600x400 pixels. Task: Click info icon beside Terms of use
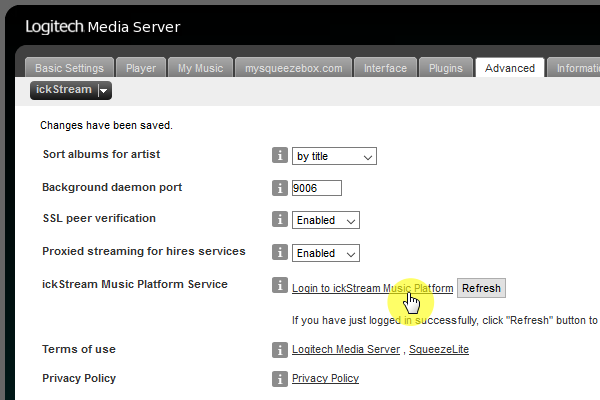[x=280, y=350]
